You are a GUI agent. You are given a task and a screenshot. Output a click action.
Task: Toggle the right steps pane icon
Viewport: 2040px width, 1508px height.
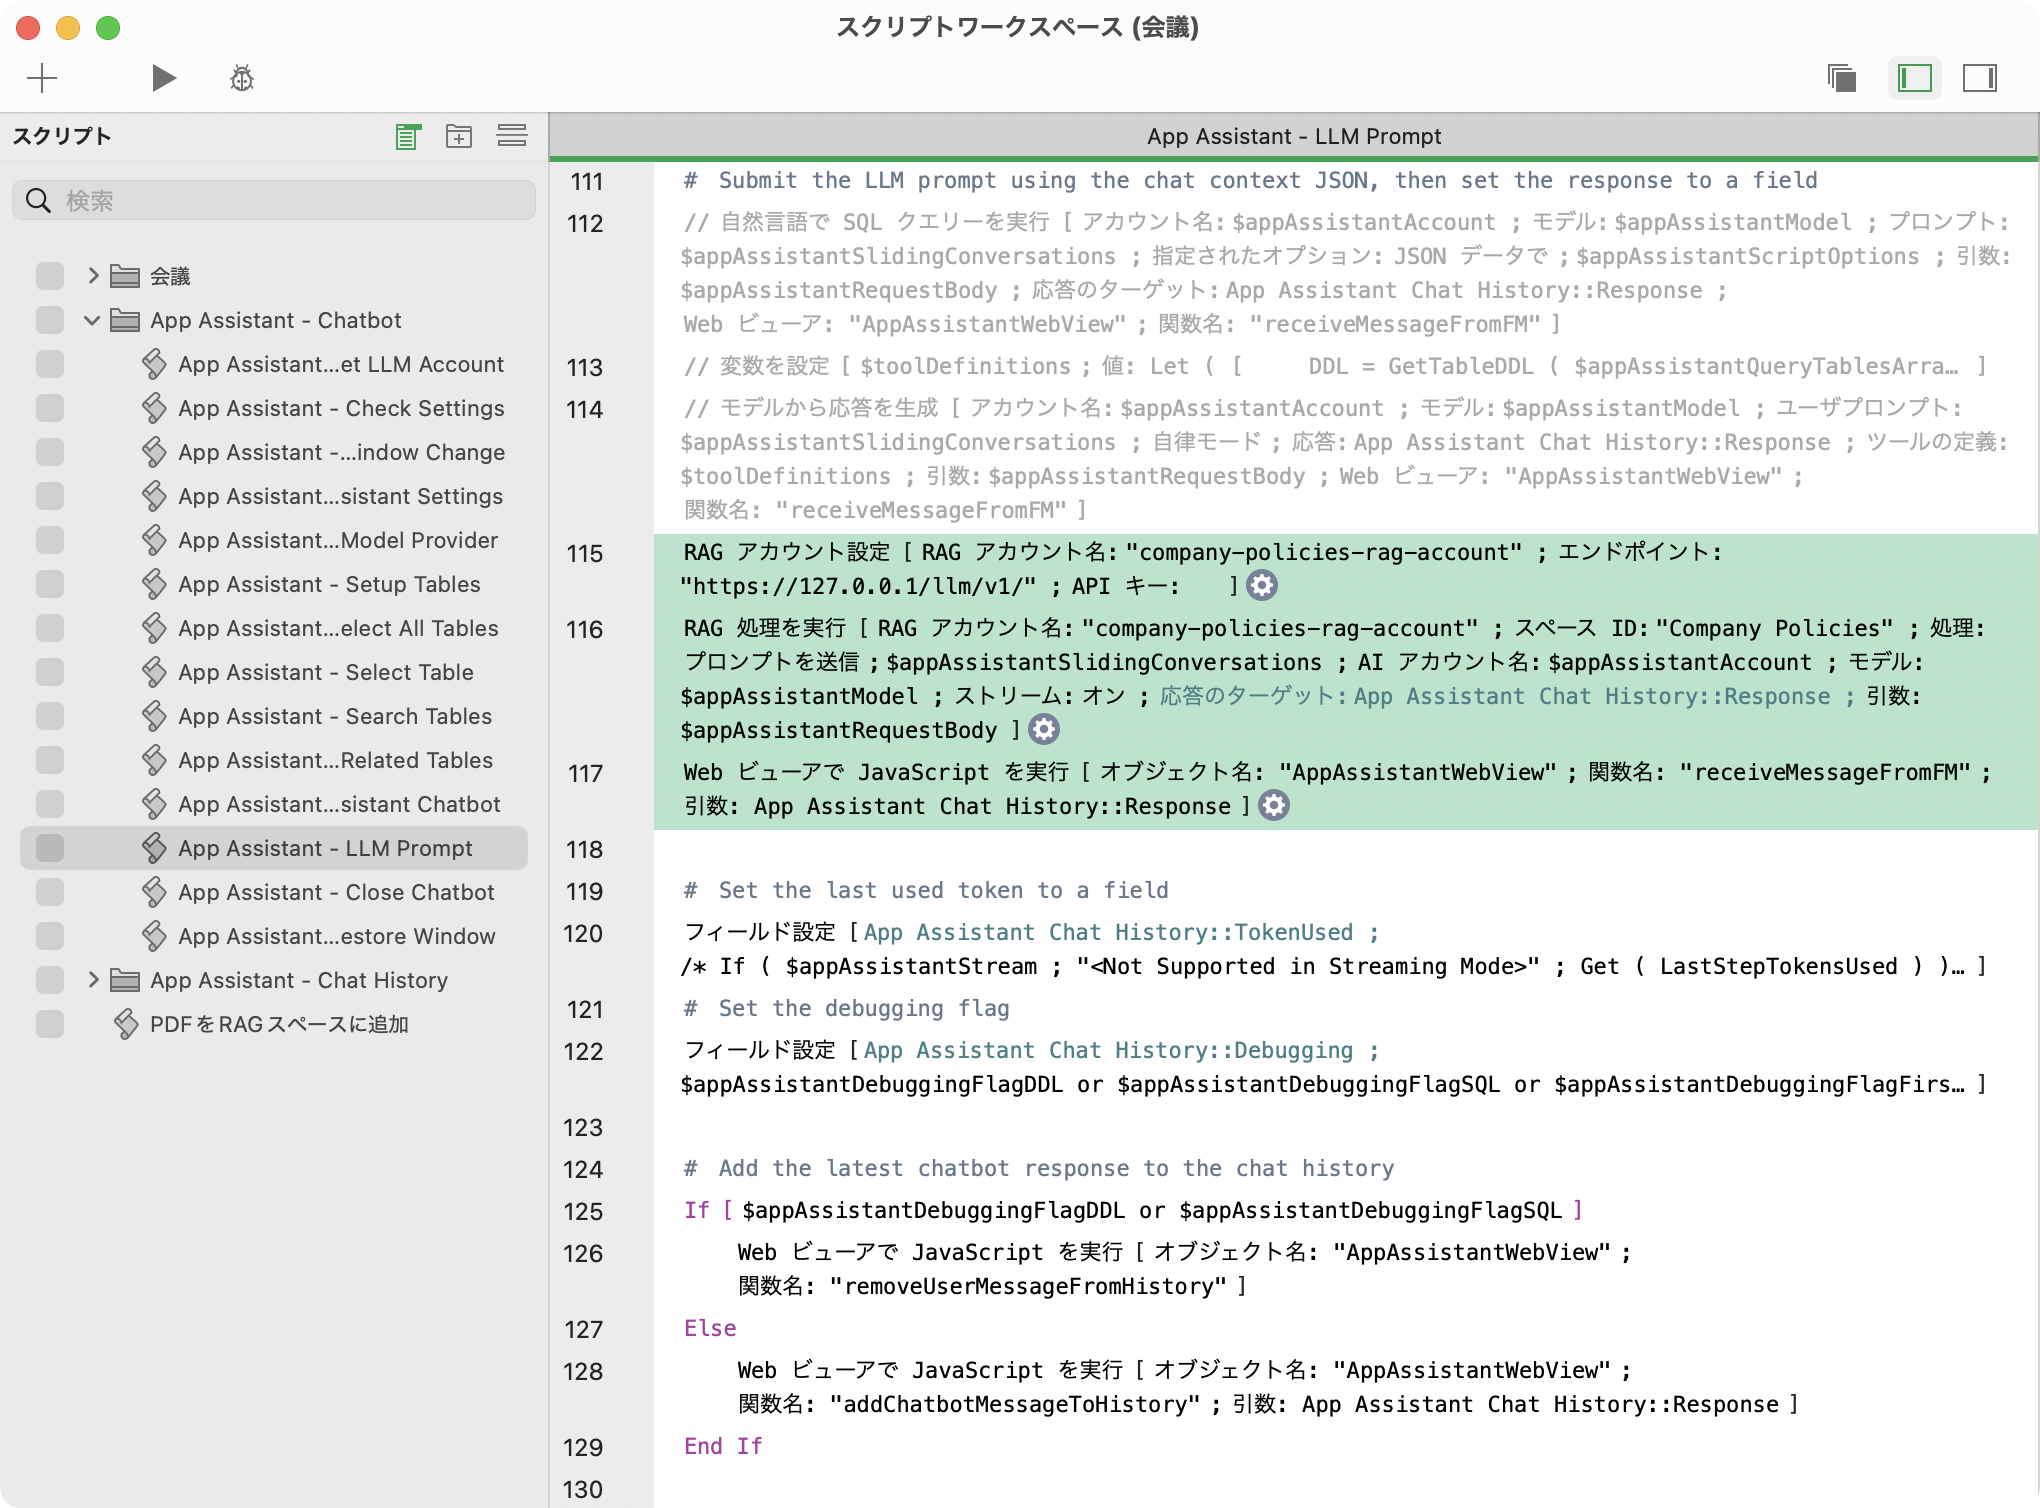tap(1980, 78)
